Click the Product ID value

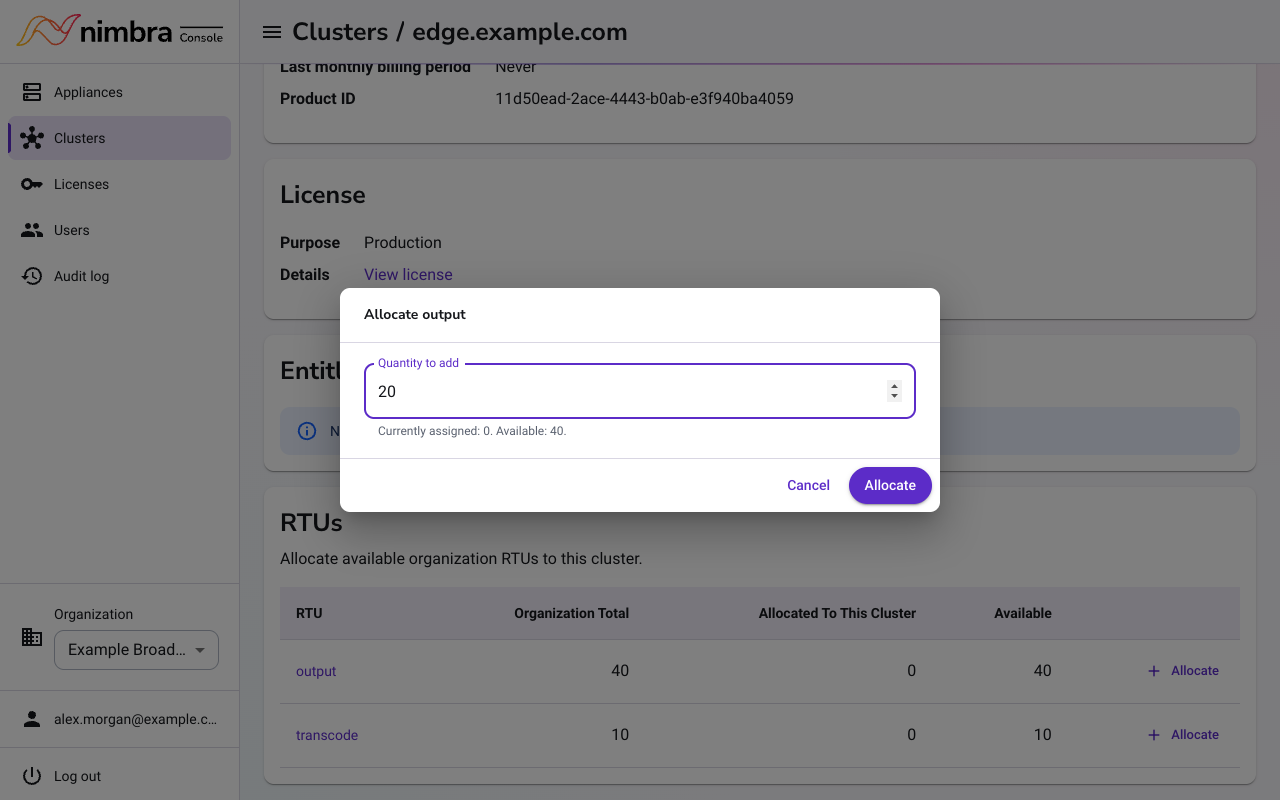pyautogui.click(x=644, y=98)
